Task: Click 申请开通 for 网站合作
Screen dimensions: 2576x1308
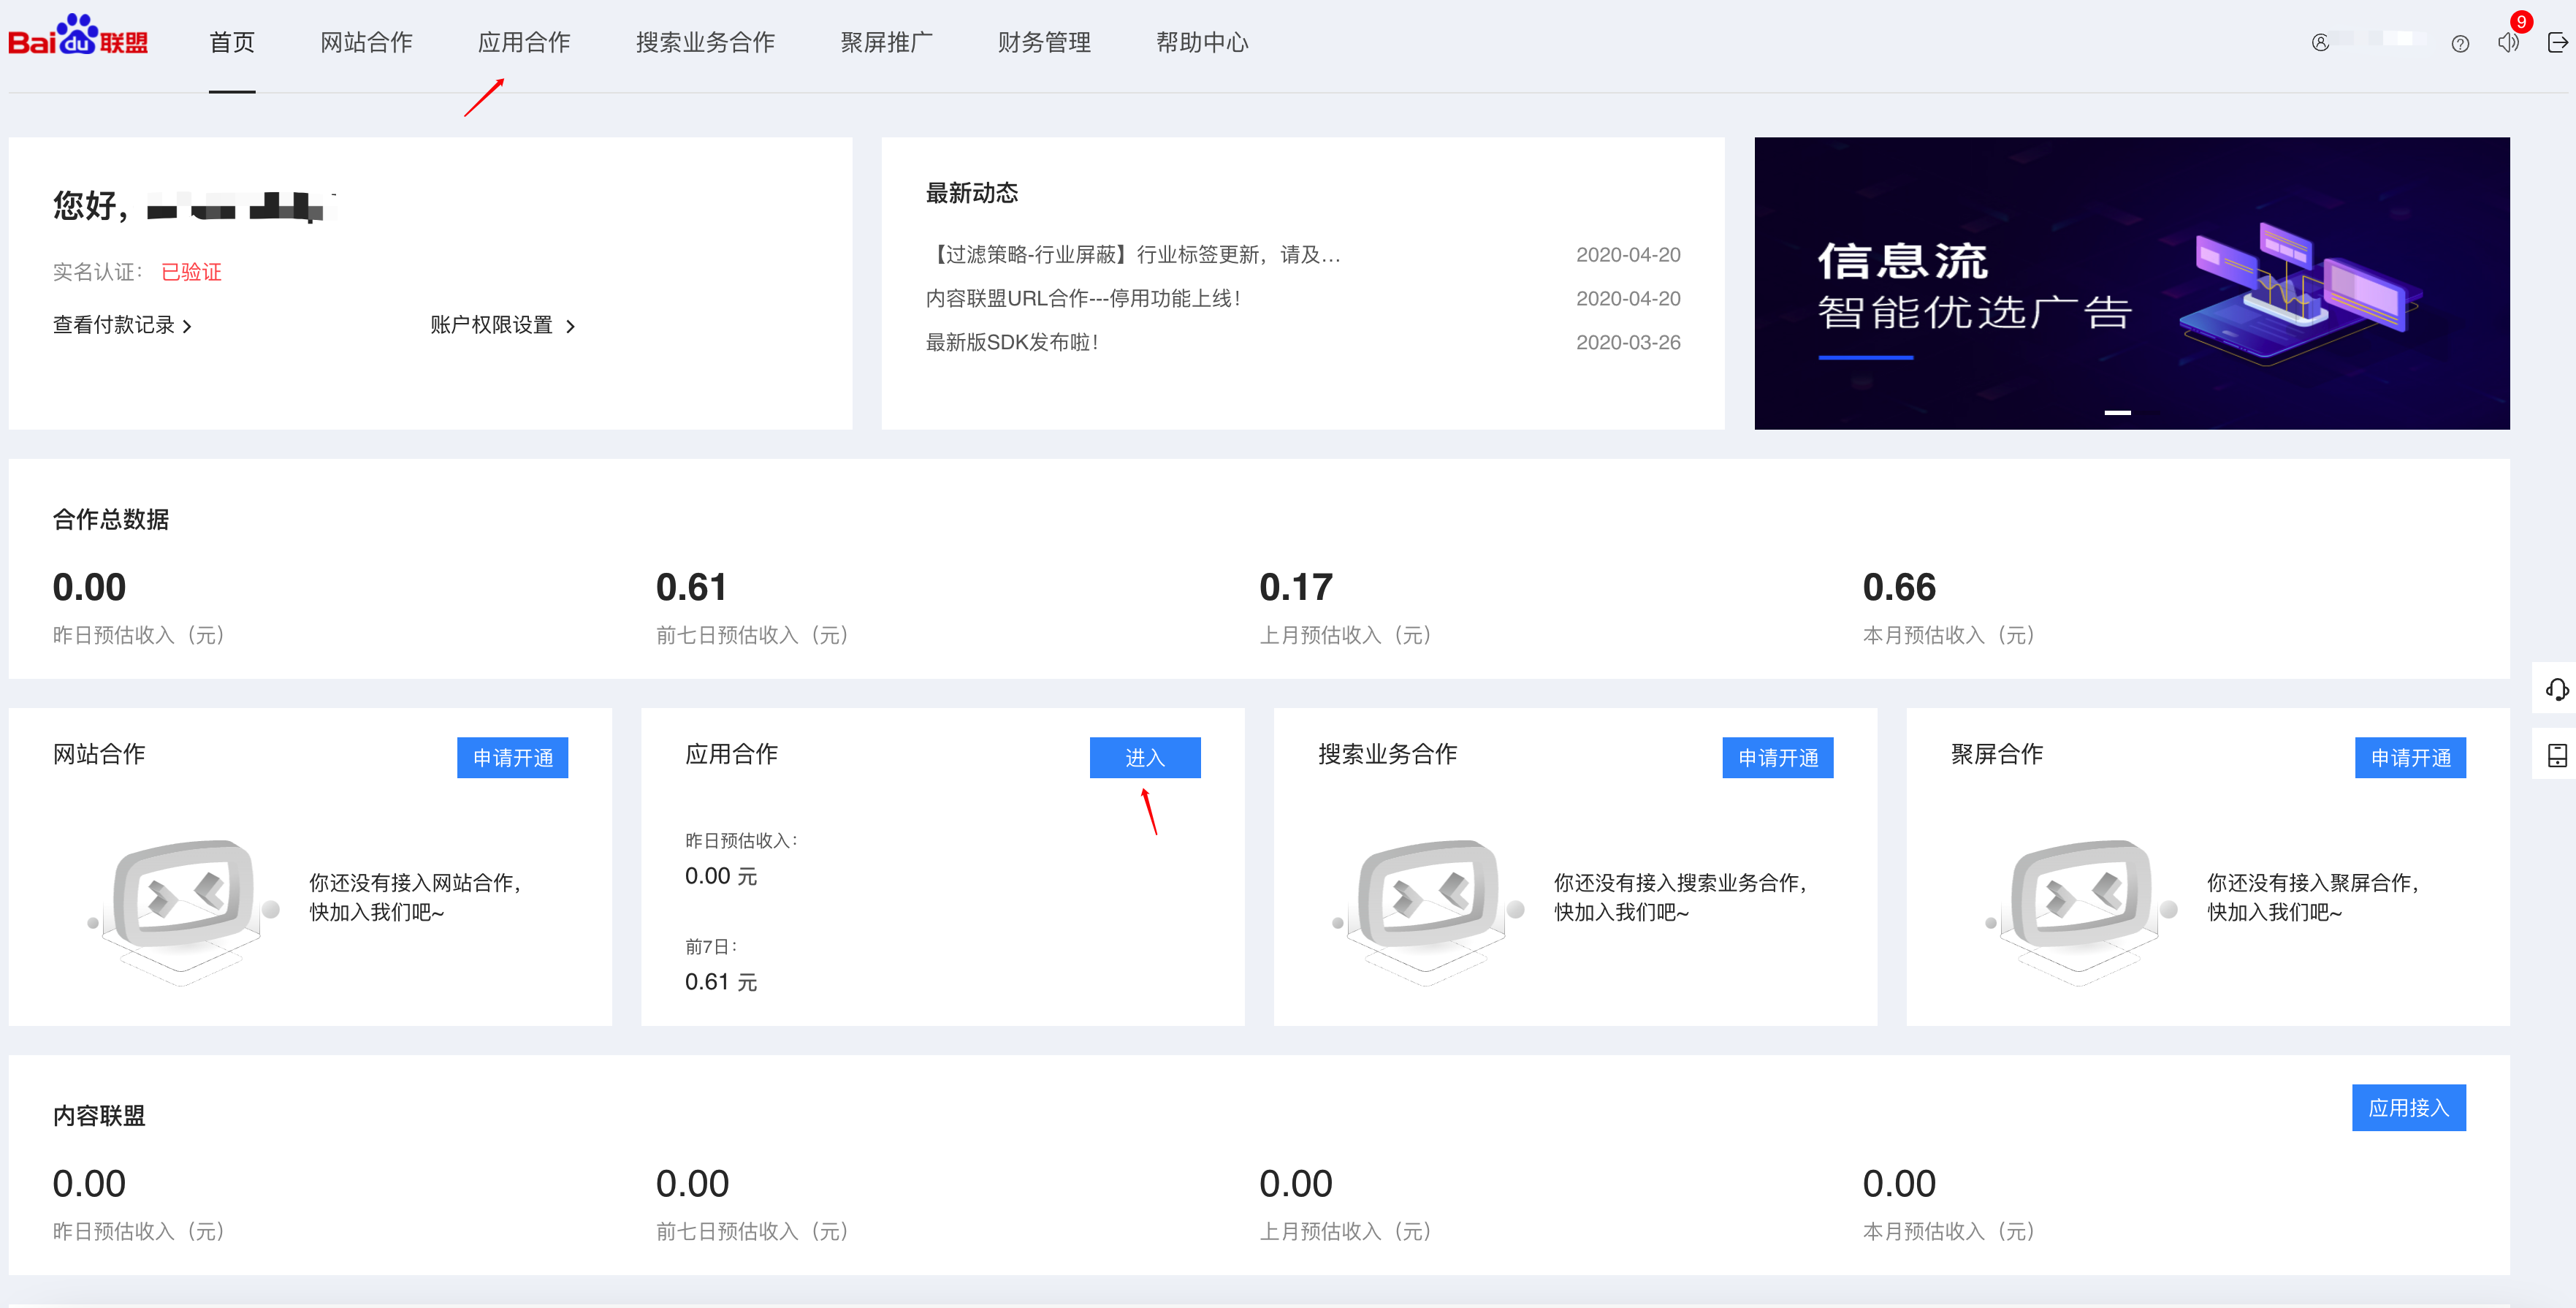Action: [x=513, y=758]
